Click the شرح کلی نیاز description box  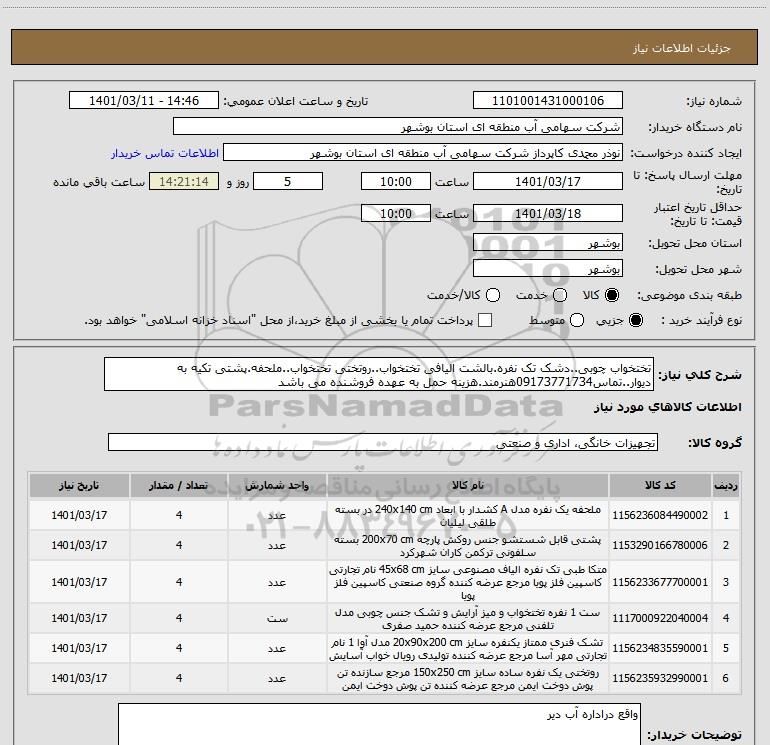[379, 375]
